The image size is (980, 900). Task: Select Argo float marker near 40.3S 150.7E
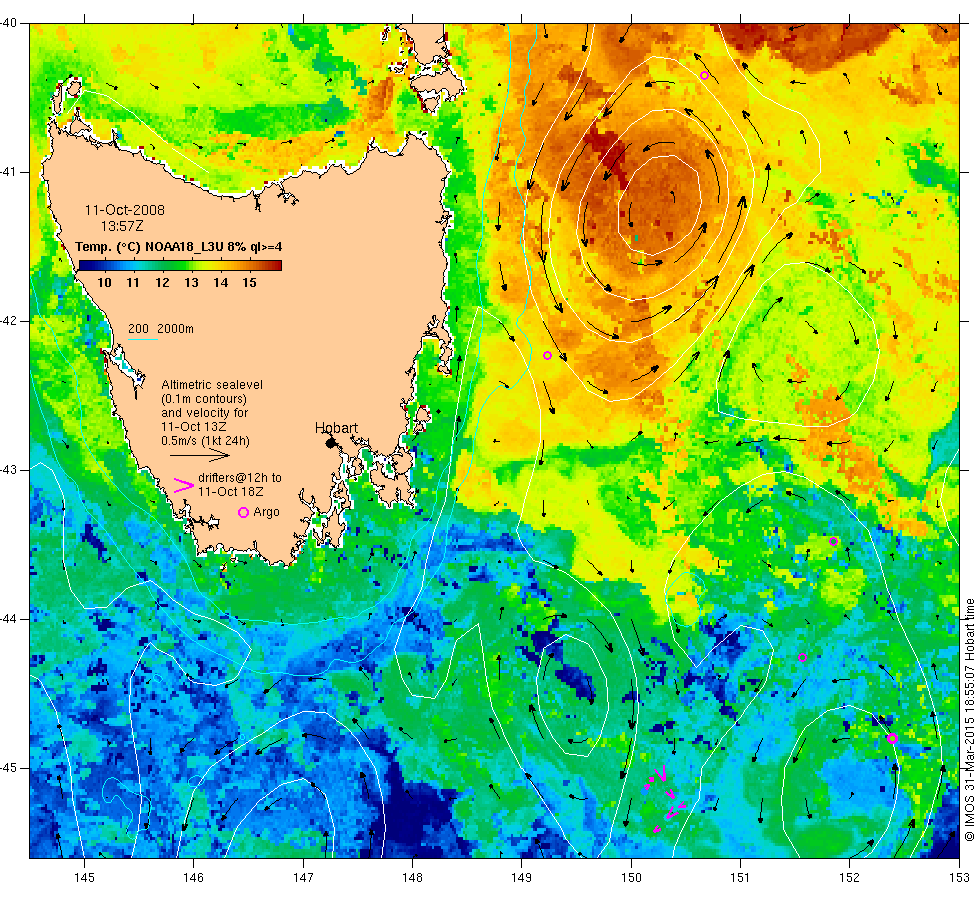pyautogui.click(x=704, y=76)
